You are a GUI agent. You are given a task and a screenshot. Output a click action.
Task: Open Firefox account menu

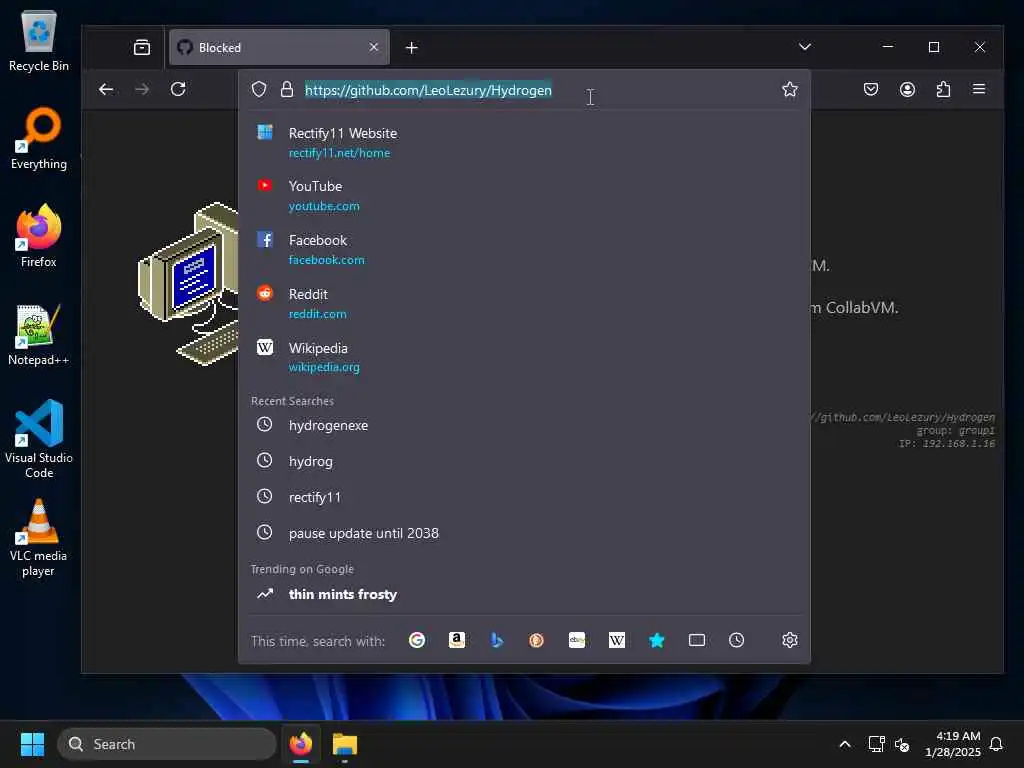click(x=907, y=89)
